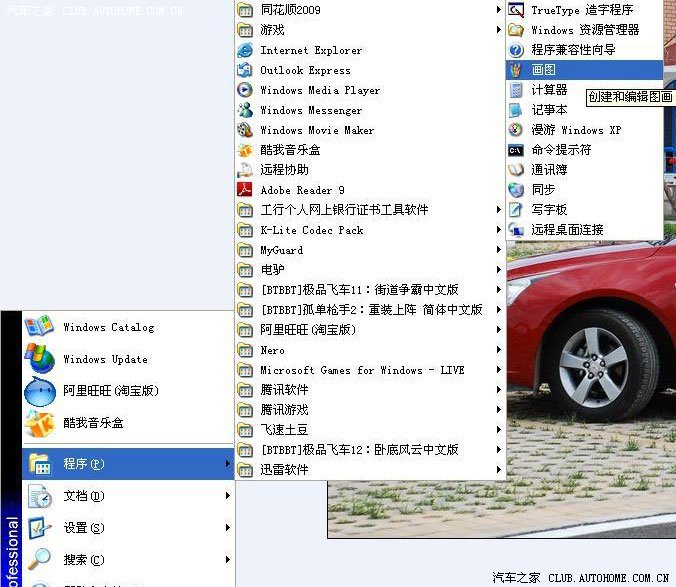Click the Windows Update icon
Screen dimensions: 676x587
(x=40, y=358)
